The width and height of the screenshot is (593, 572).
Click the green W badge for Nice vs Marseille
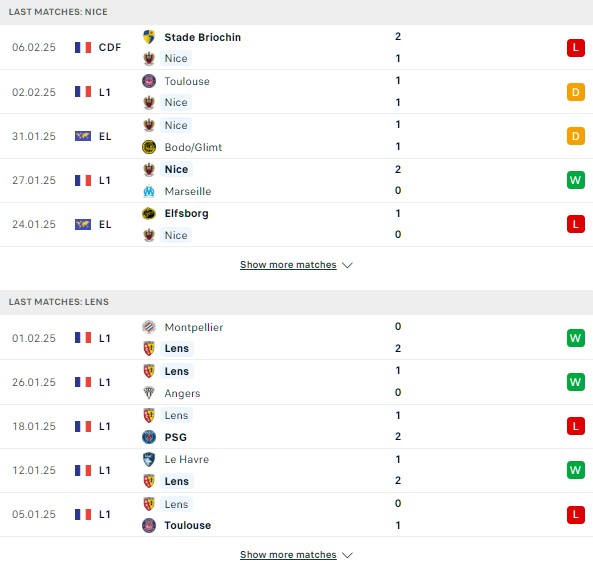pos(576,180)
